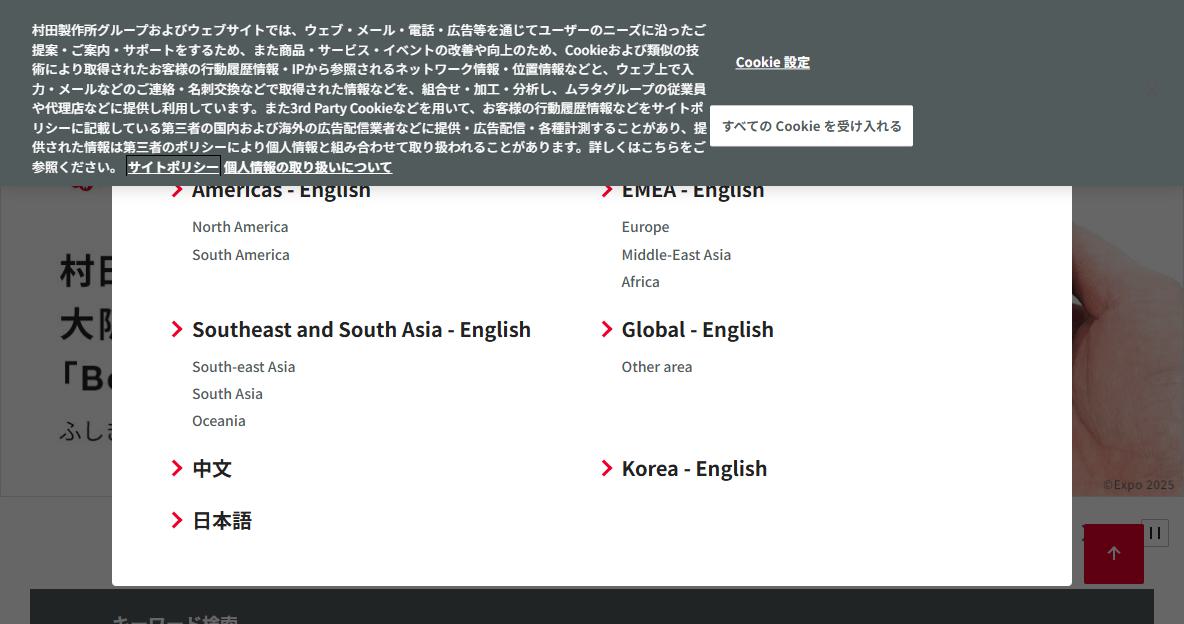Click the Other area text
This screenshot has width=1184, height=624.
pyautogui.click(x=656, y=366)
